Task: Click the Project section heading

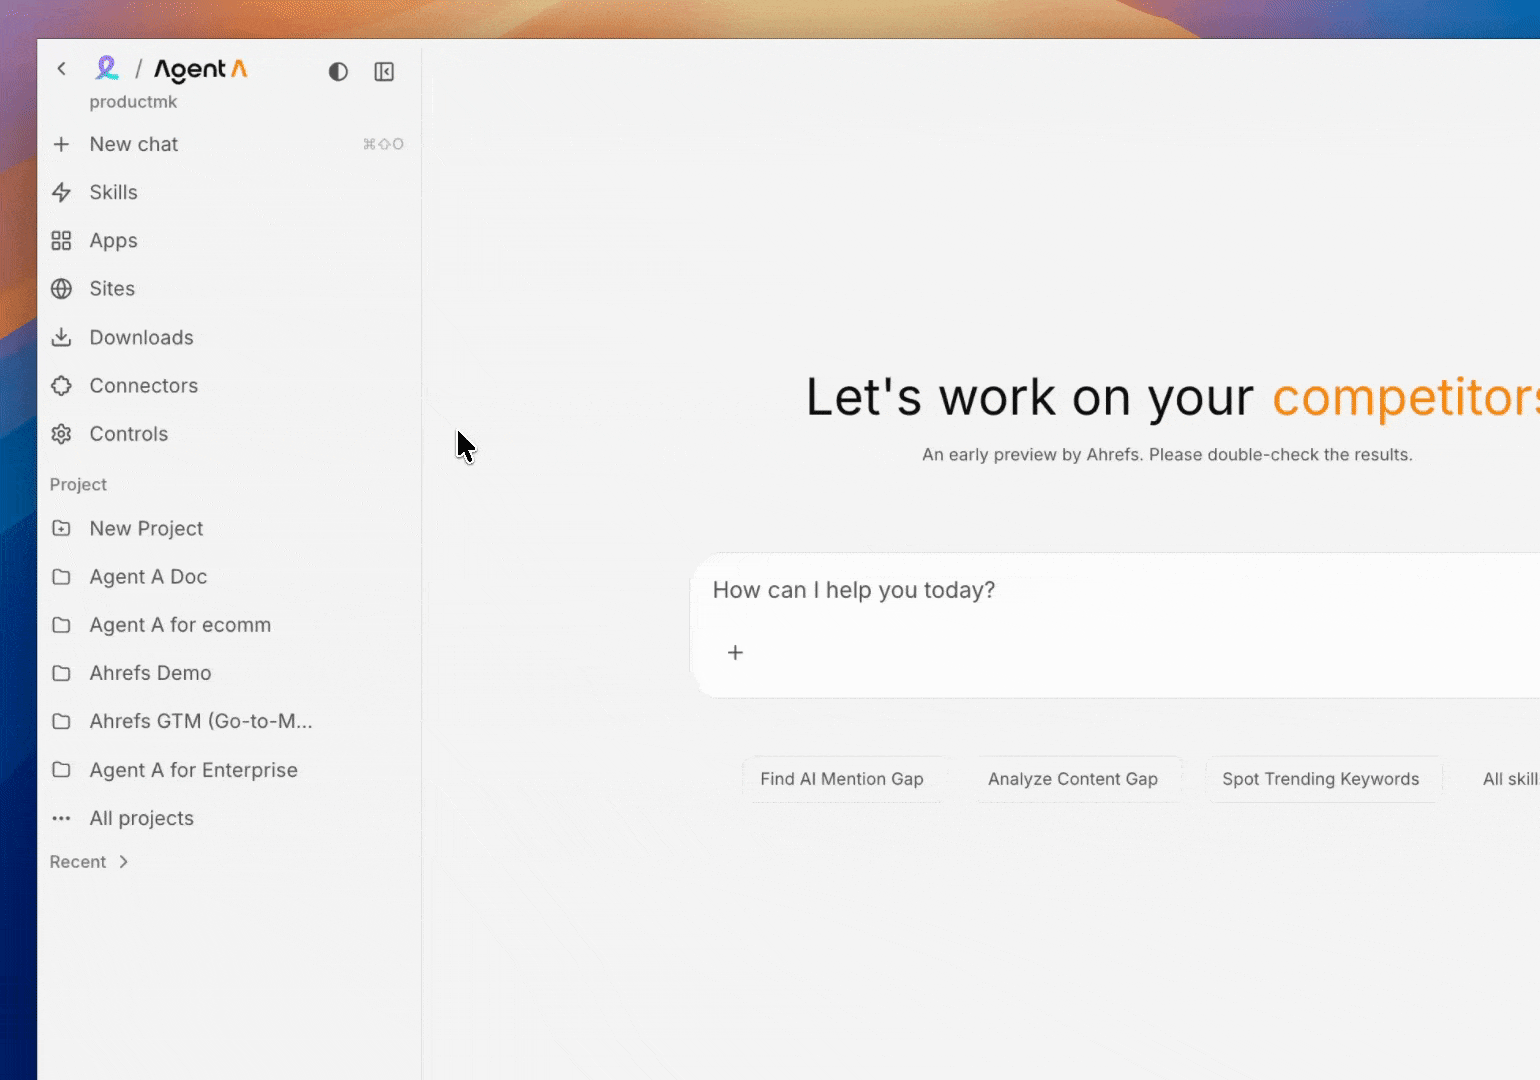Action: (x=78, y=484)
